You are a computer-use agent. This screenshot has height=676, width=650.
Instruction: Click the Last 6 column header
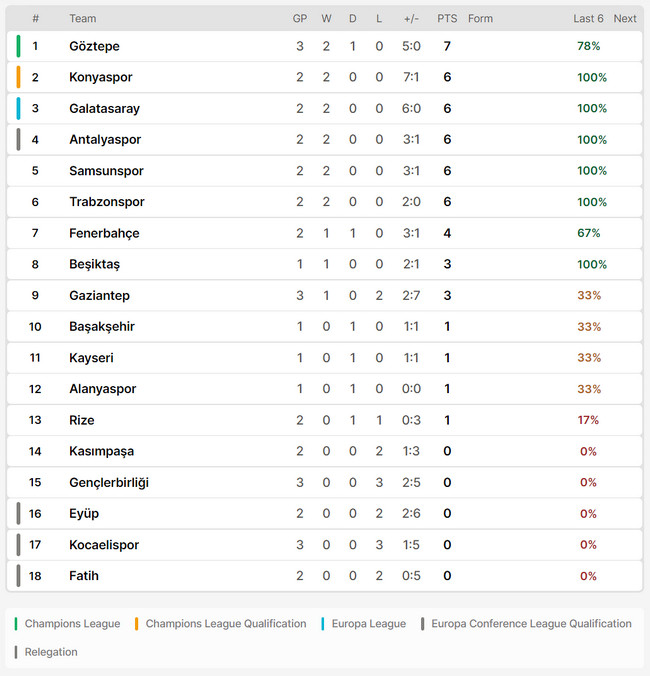[x=588, y=19]
